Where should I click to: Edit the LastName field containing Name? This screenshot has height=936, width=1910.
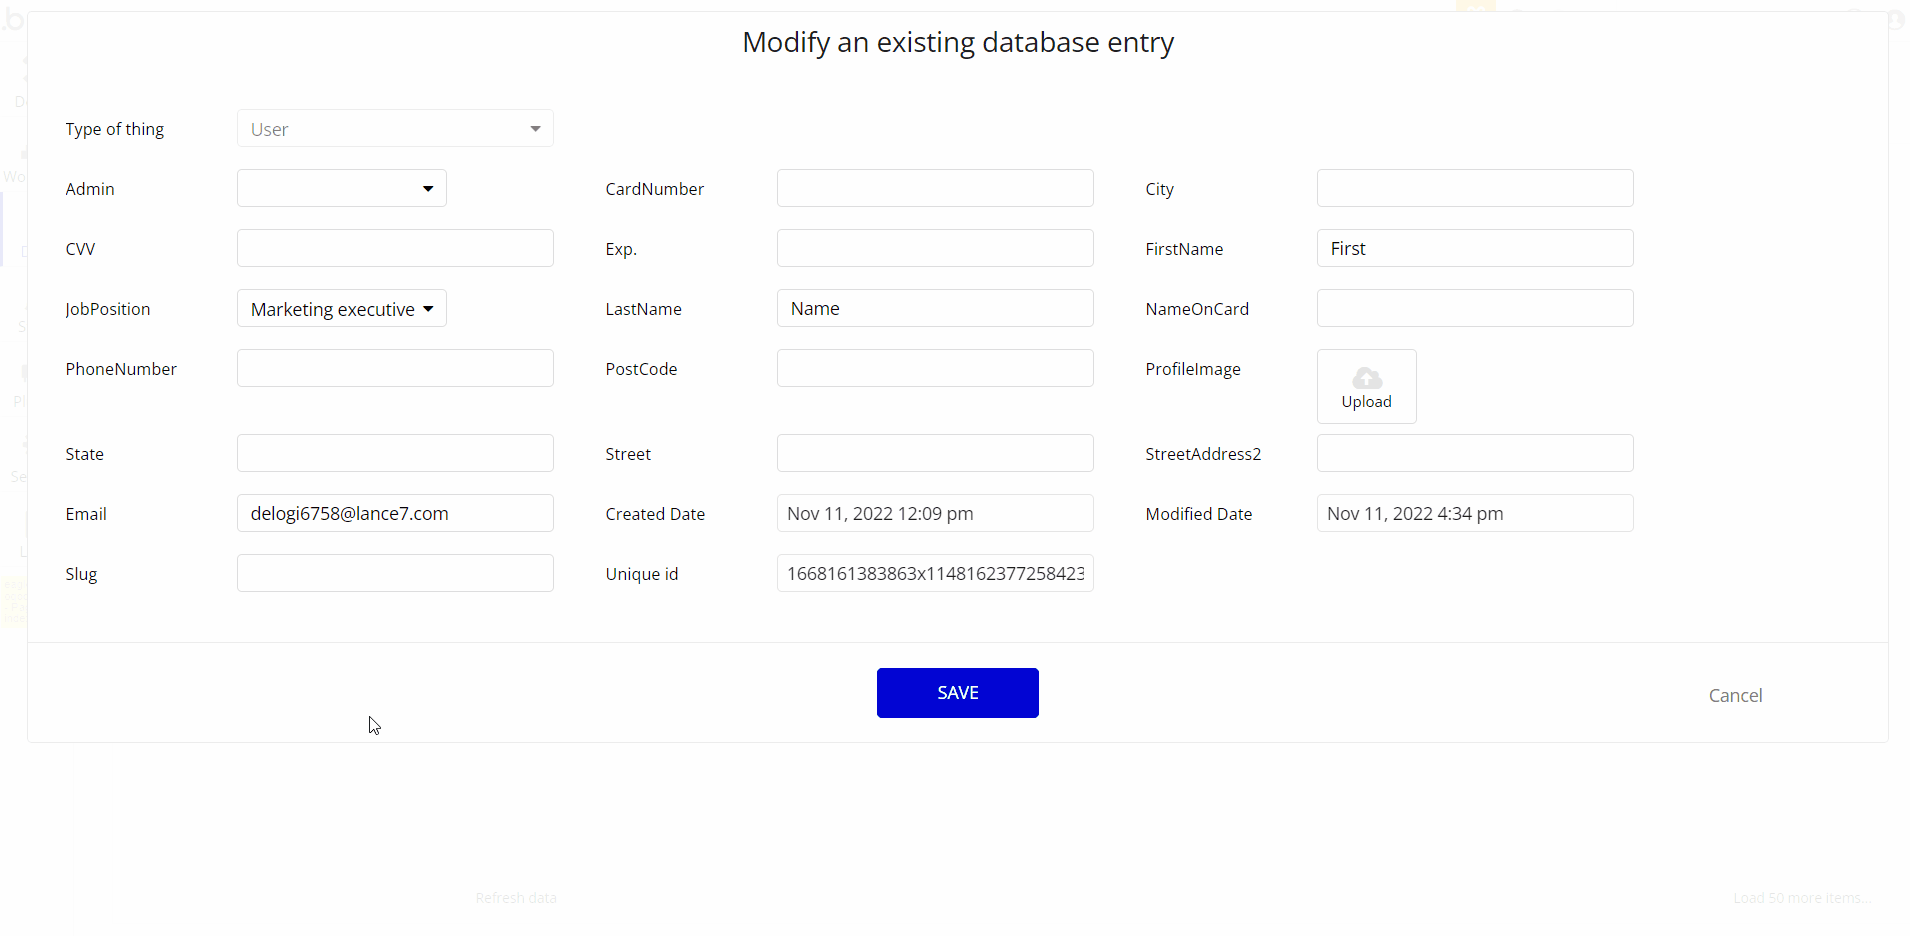click(x=934, y=309)
